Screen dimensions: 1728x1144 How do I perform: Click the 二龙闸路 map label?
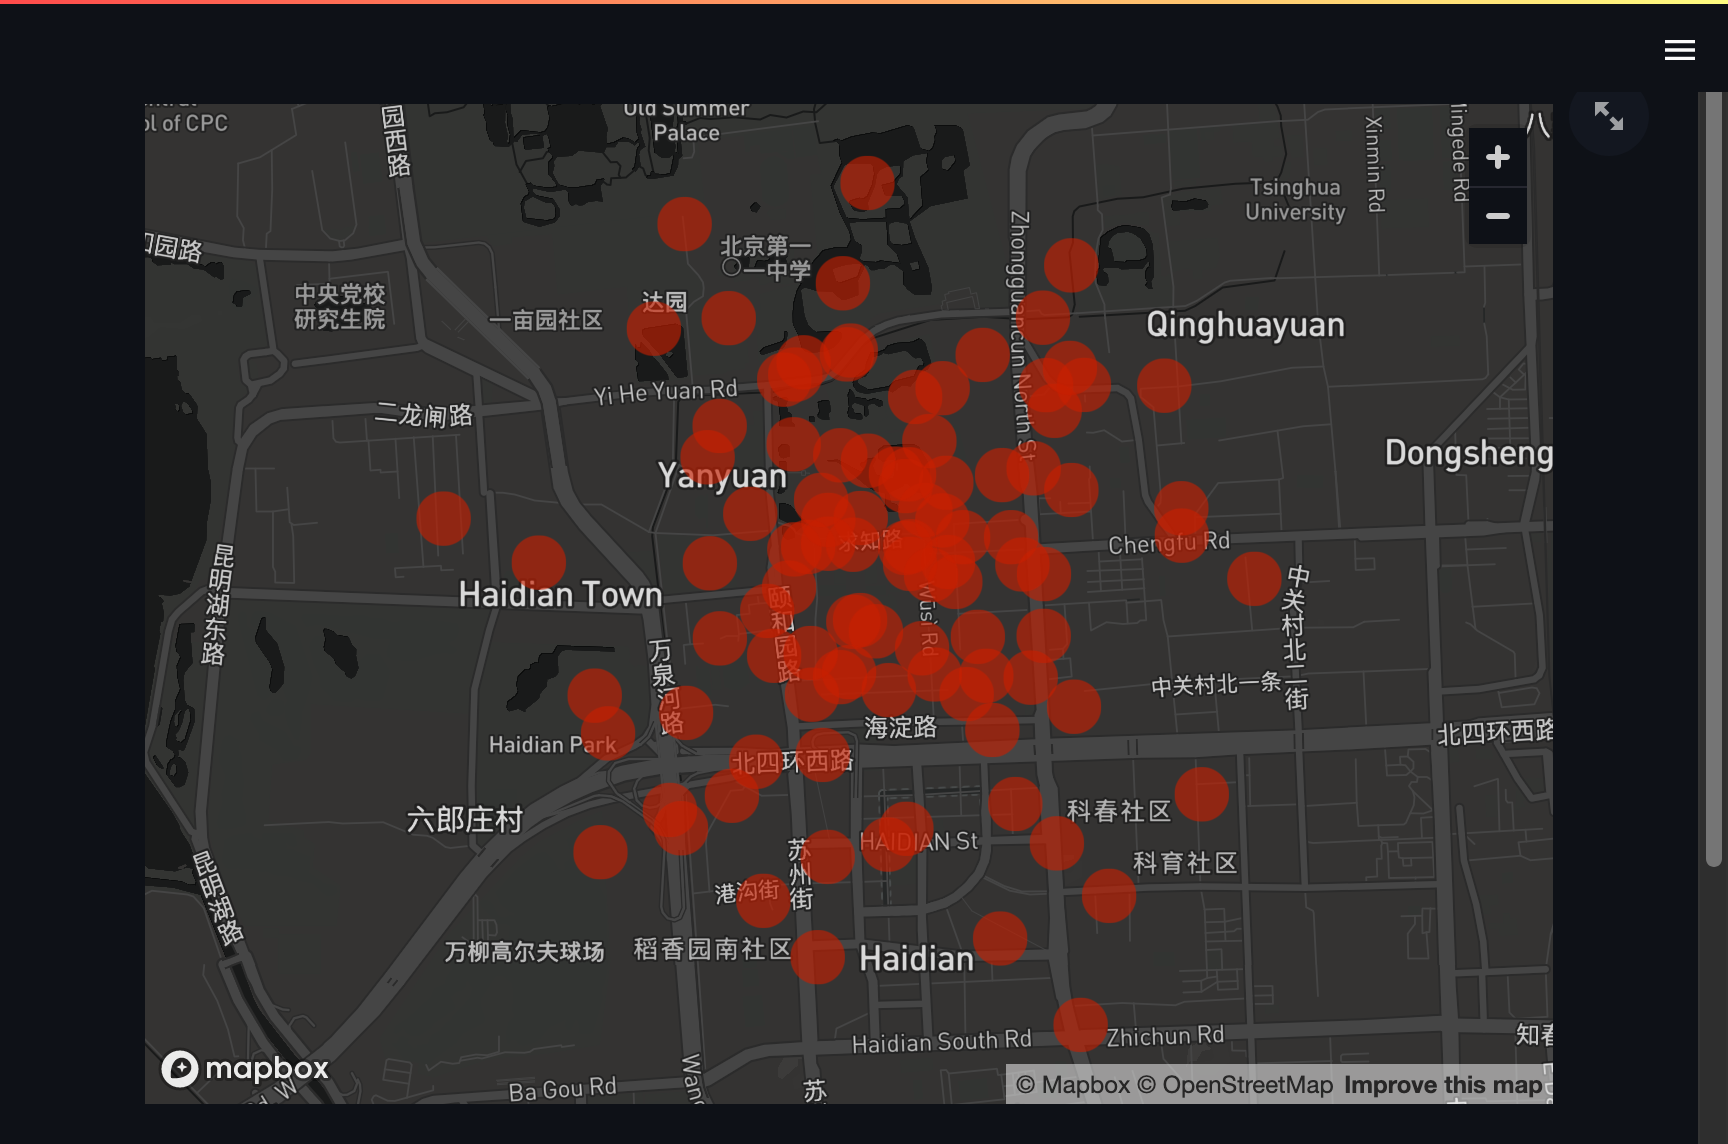point(423,415)
